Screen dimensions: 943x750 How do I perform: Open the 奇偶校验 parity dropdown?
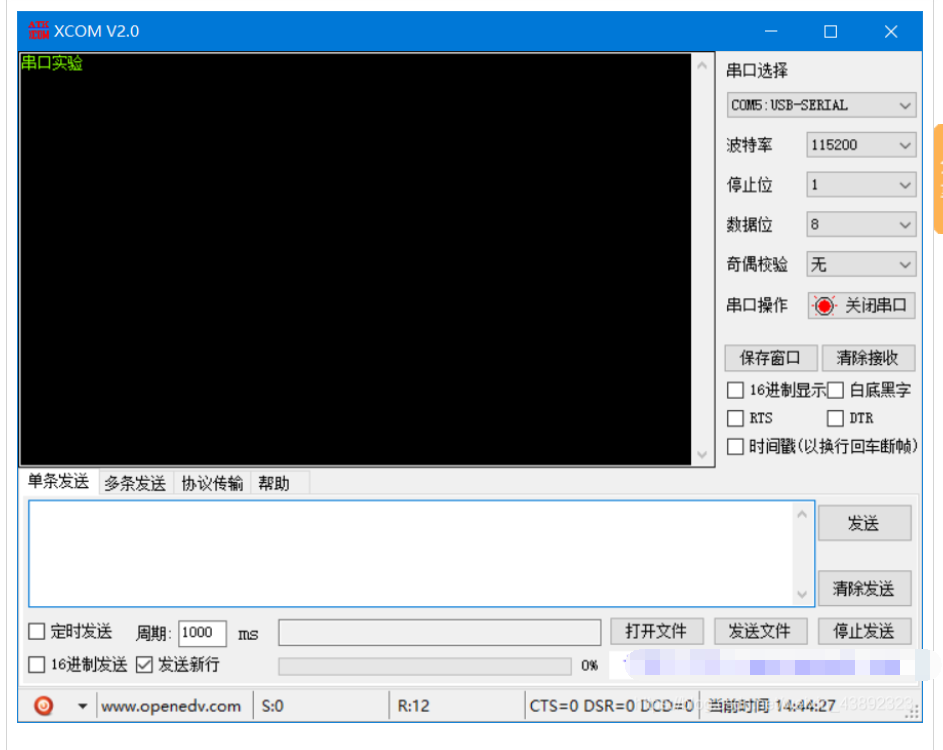pyautogui.click(x=861, y=264)
